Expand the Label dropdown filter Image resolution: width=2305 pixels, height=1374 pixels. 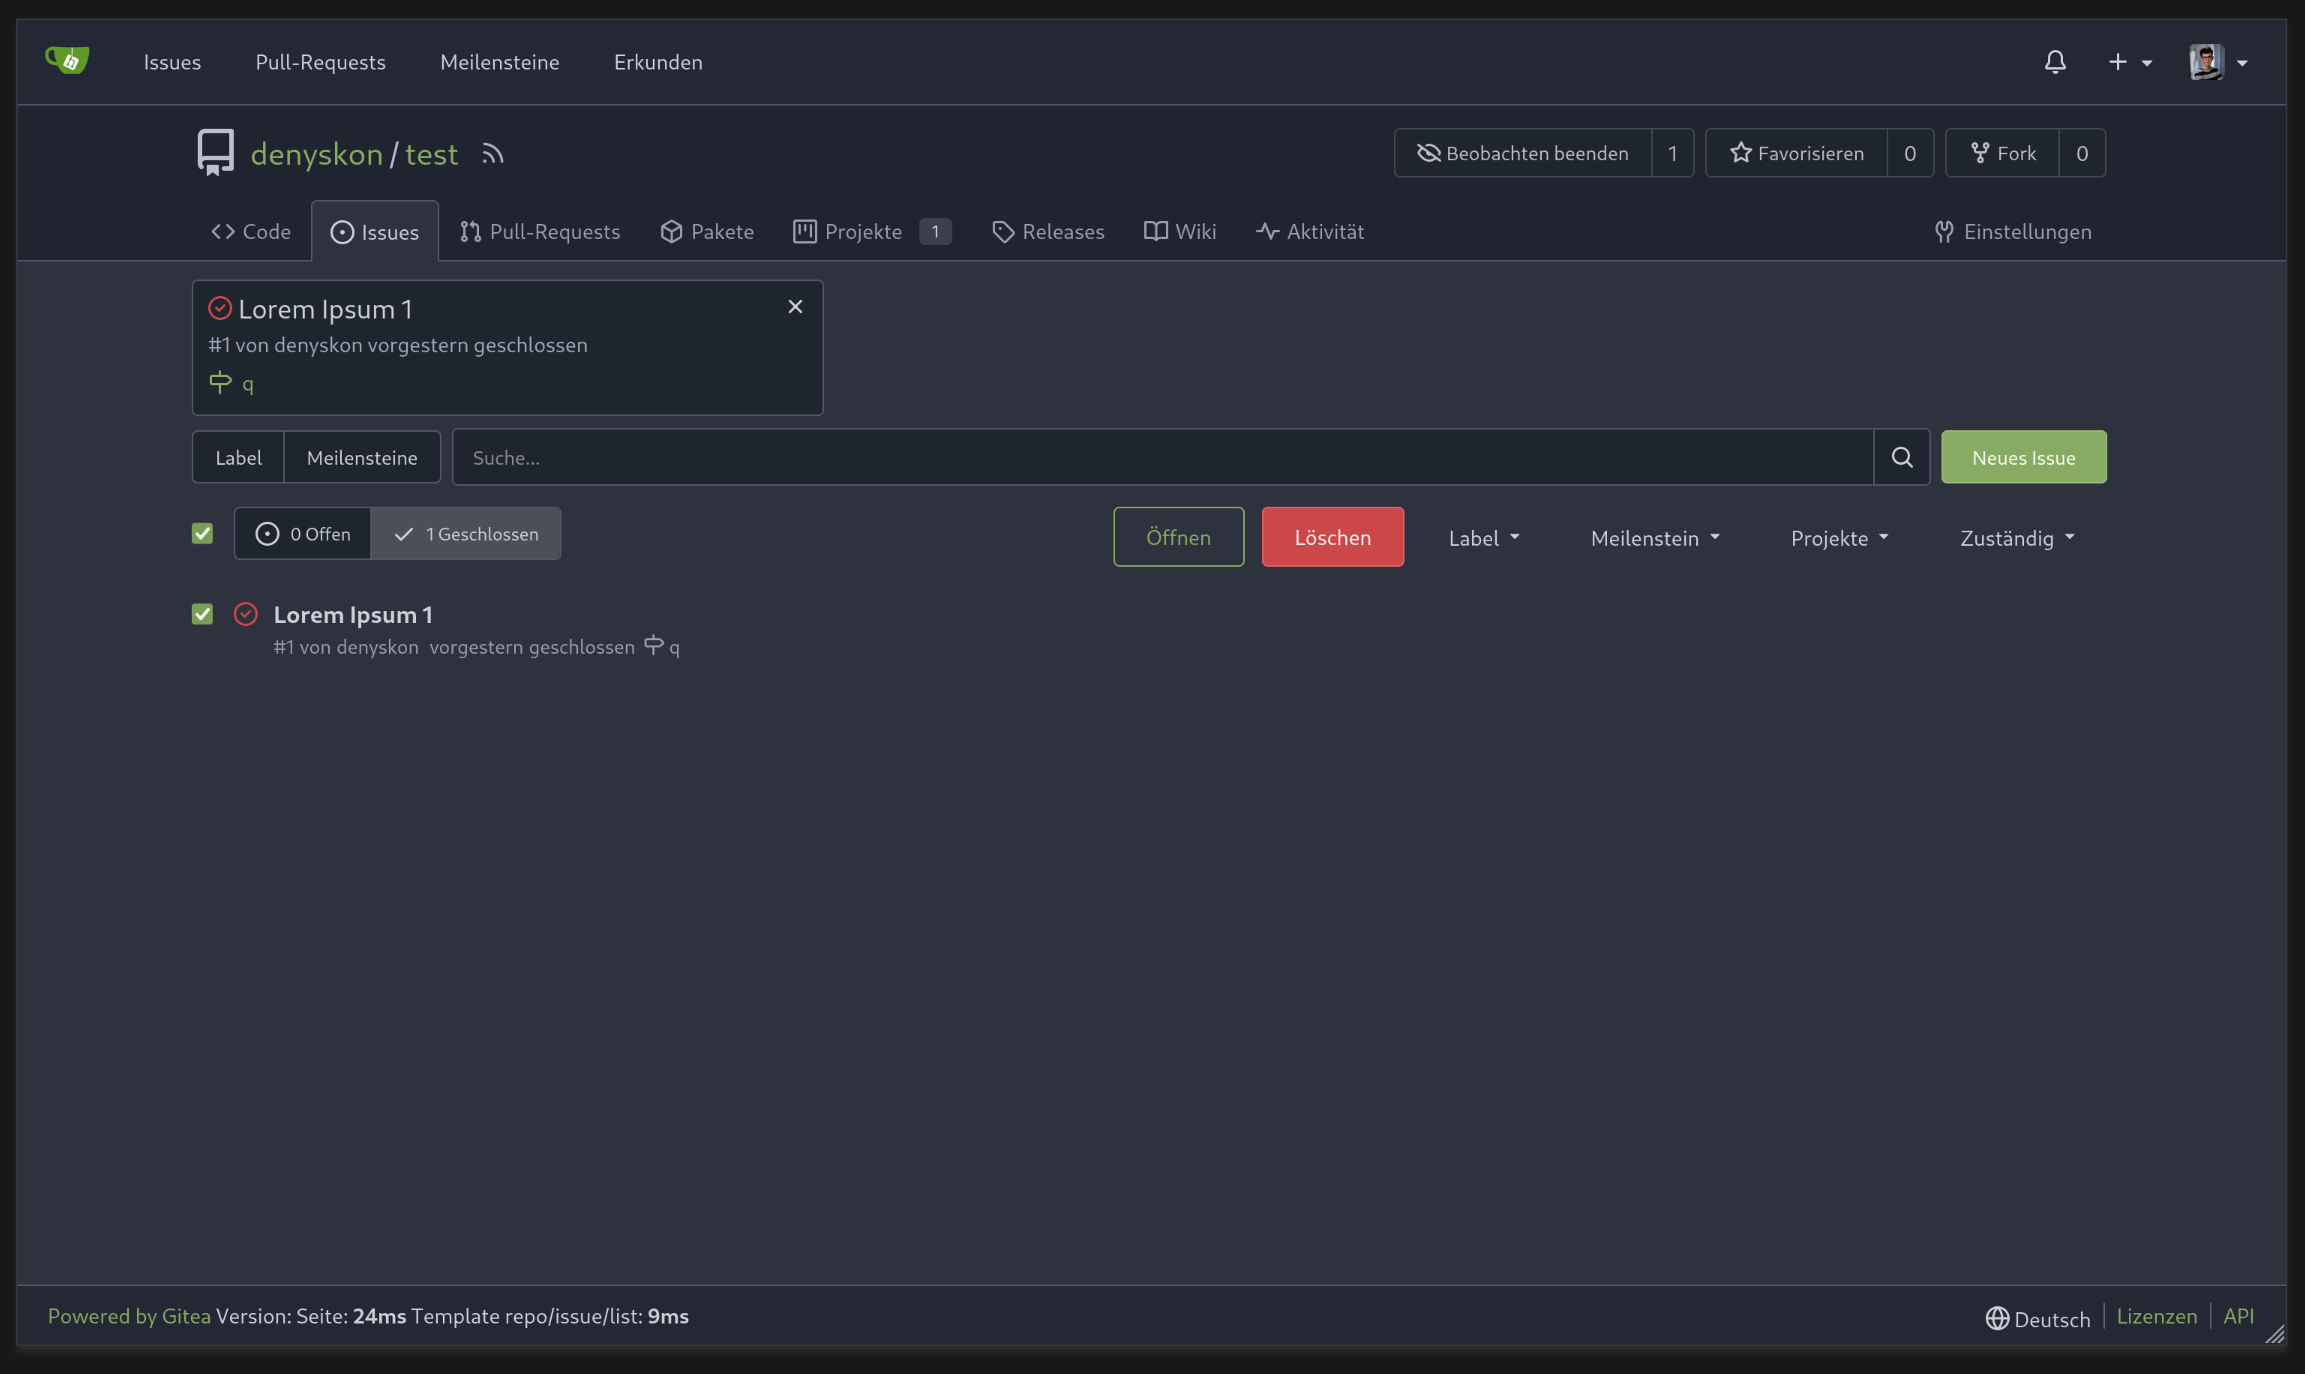point(1484,538)
